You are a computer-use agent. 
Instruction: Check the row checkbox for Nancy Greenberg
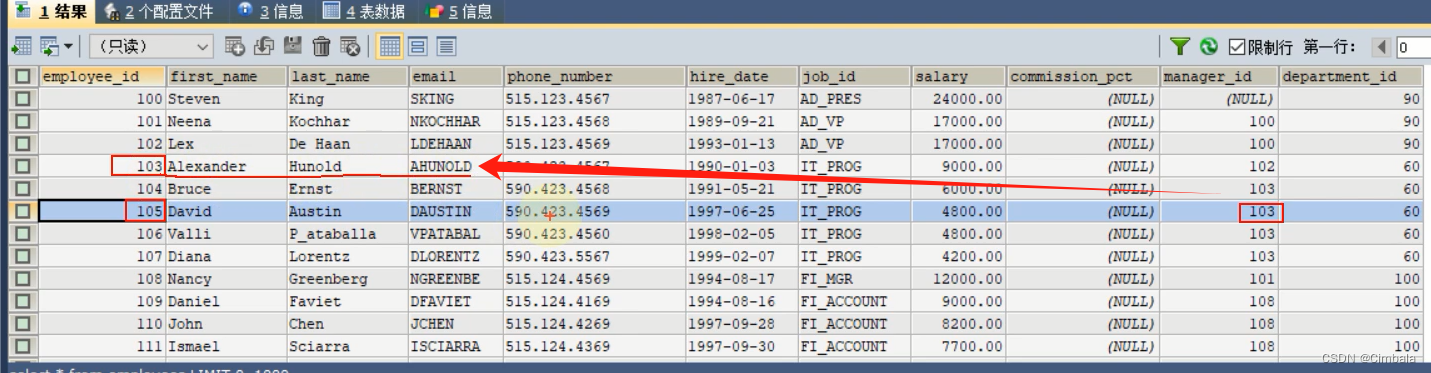point(22,279)
